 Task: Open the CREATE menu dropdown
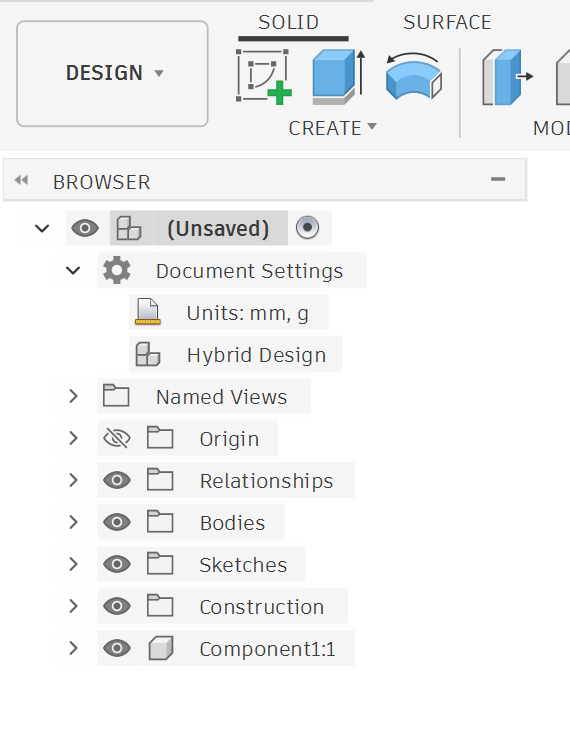332,128
